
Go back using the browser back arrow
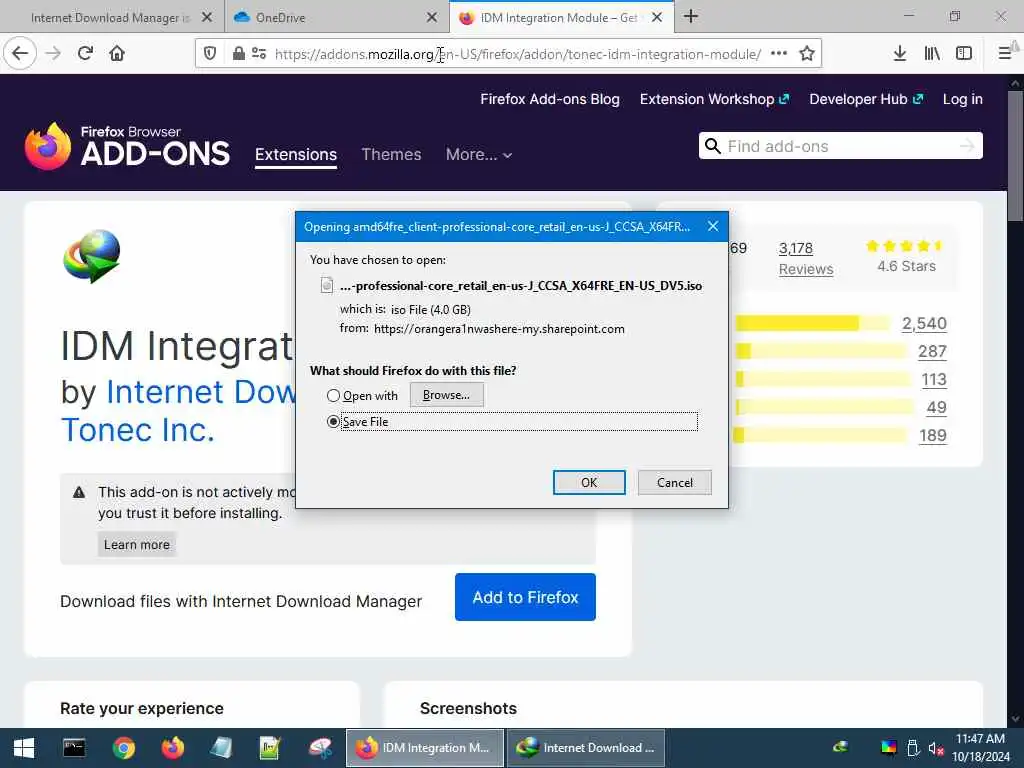tap(20, 54)
